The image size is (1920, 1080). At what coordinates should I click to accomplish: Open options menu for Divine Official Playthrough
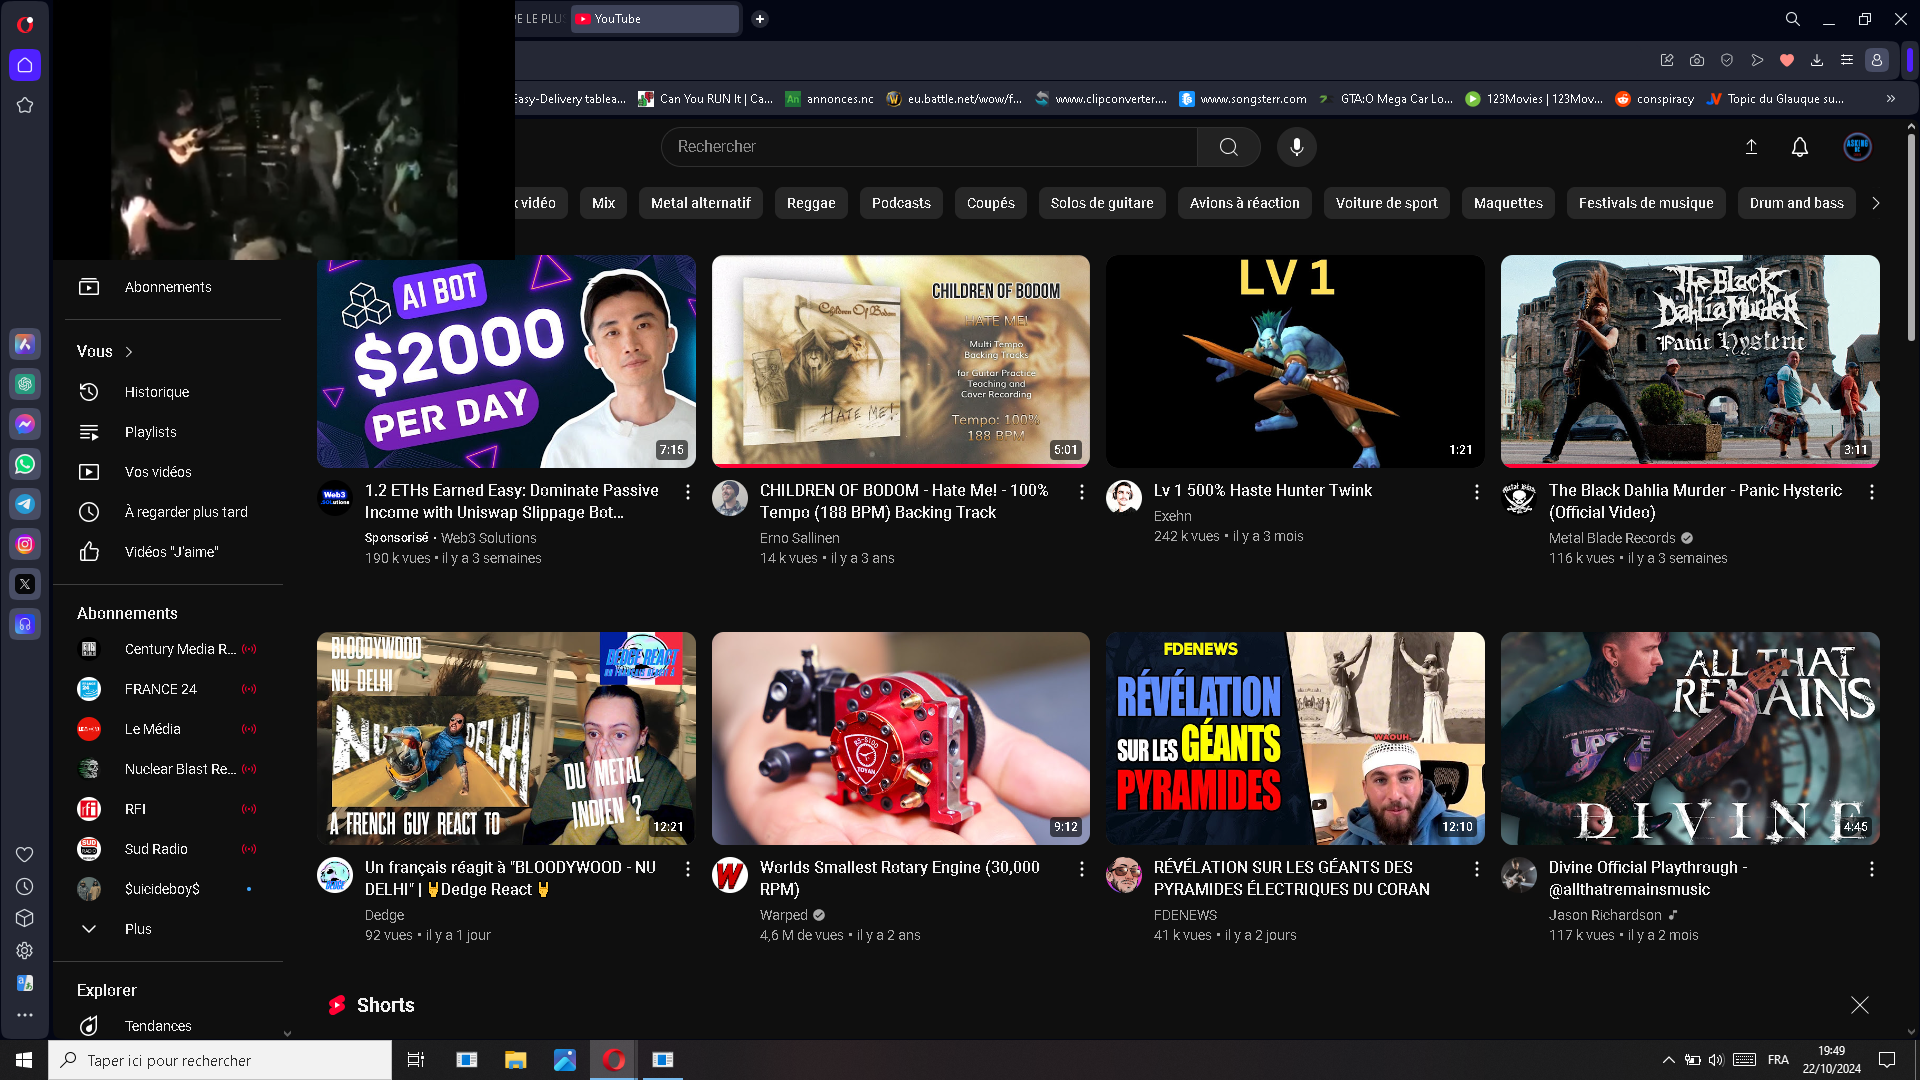click(x=1872, y=869)
